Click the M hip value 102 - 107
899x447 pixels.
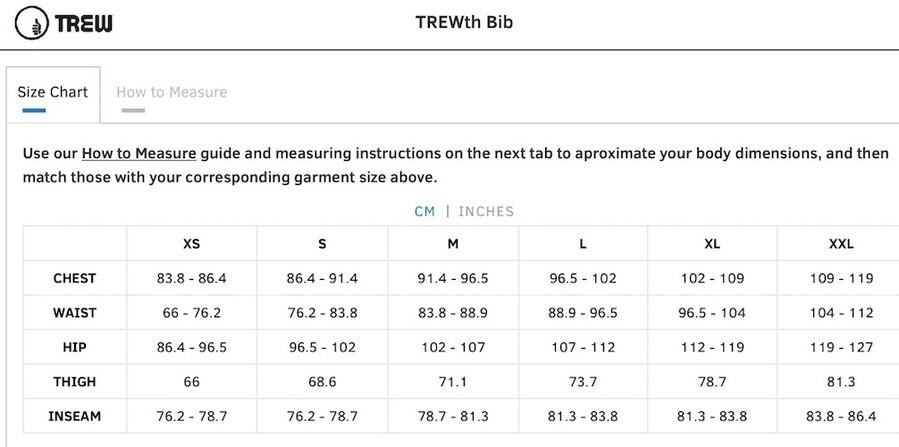pos(453,347)
